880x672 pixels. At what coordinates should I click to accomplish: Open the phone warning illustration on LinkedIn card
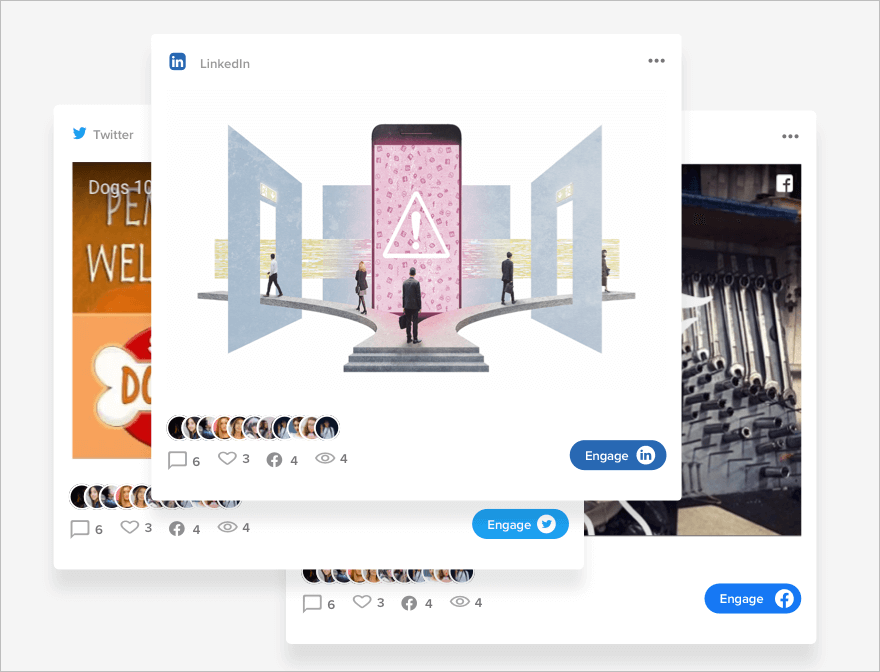pos(416,246)
